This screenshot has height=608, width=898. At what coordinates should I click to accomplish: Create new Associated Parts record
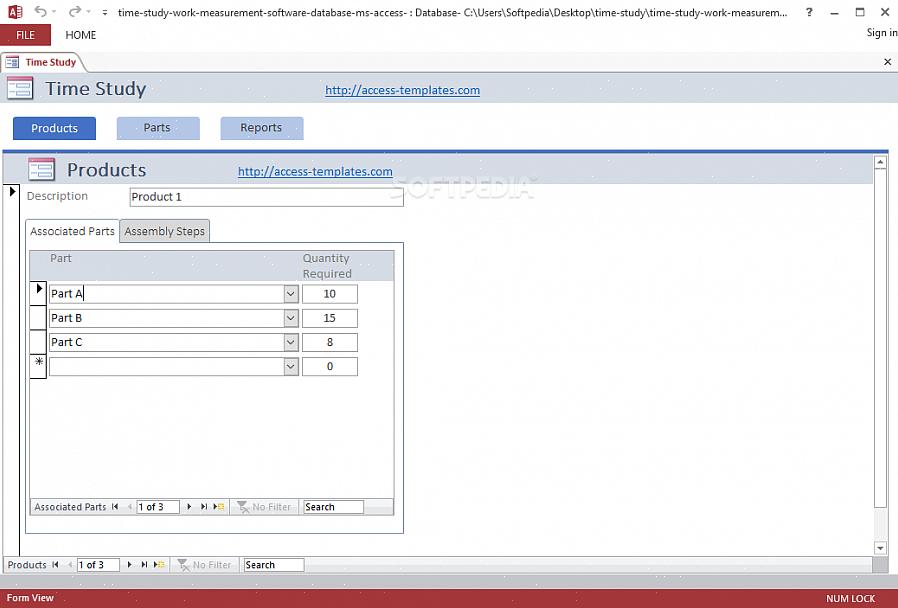click(219, 507)
